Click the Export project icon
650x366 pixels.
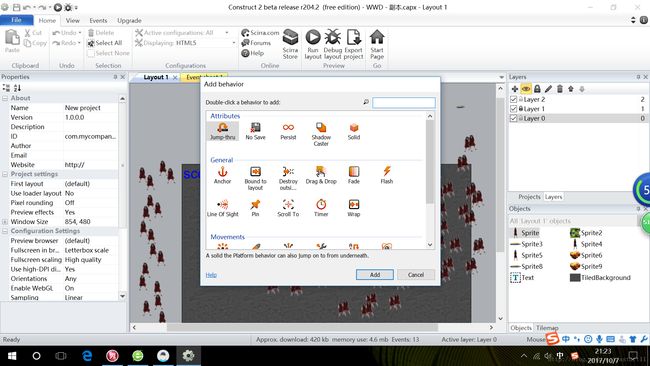[354, 37]
